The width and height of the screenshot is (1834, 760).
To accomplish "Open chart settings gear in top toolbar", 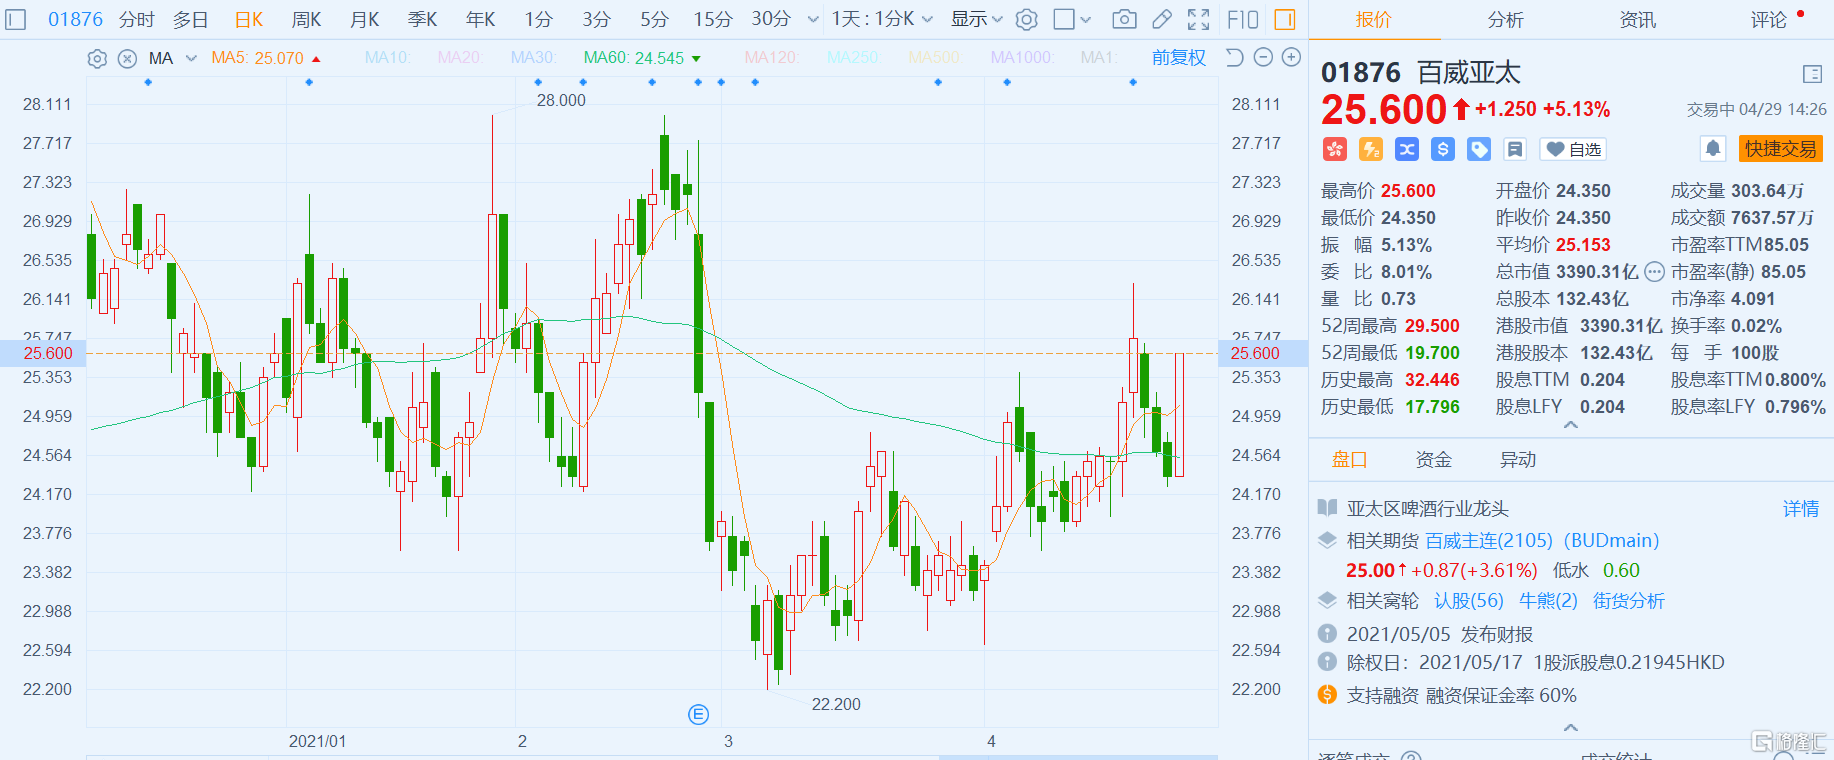I will 1026,19.
